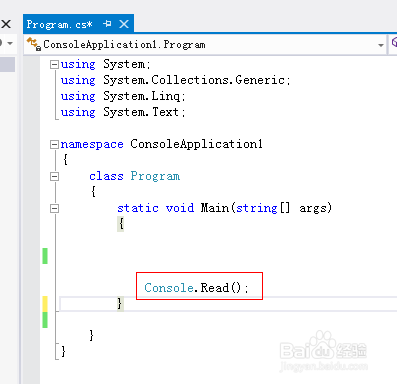
Task: Pin the Program.cs tab
Action: click(x=107, y=24)
